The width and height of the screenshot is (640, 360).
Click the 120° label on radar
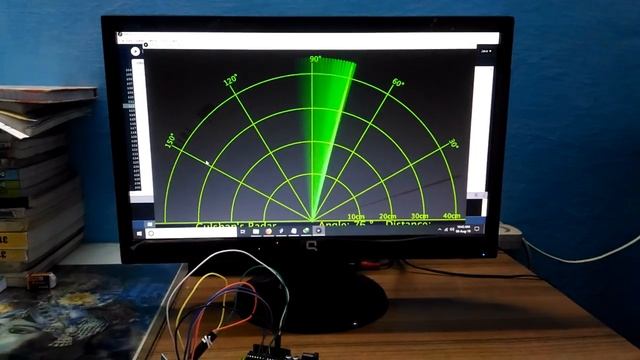(231, 80)
